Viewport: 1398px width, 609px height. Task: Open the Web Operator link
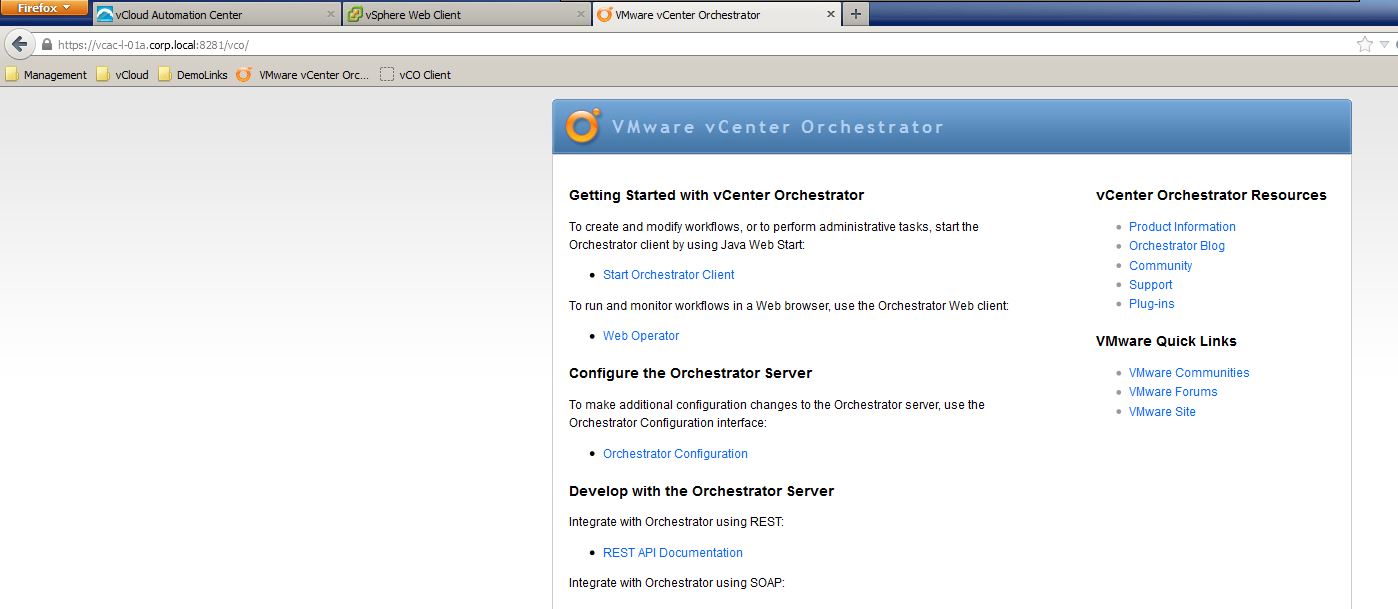coord(641,336)
